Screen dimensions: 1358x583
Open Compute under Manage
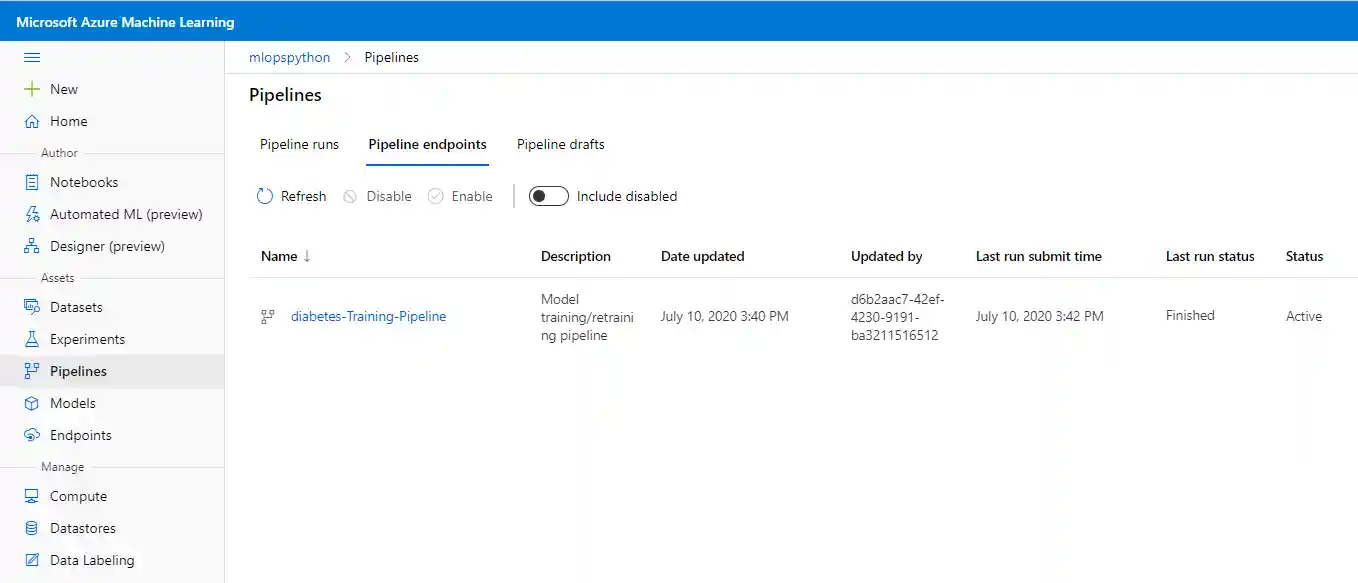point(78,496)
